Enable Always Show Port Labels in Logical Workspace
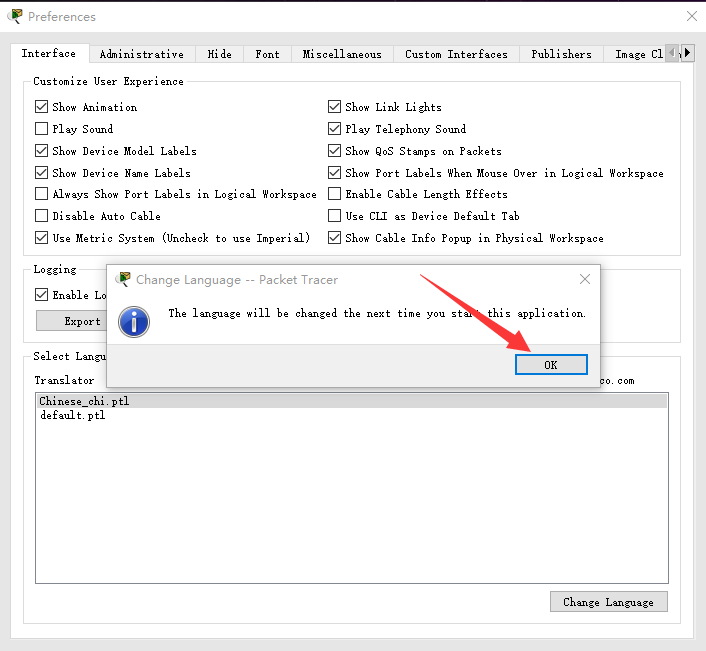The width and height of the screenshot is (706, 651). coord(41,194)
